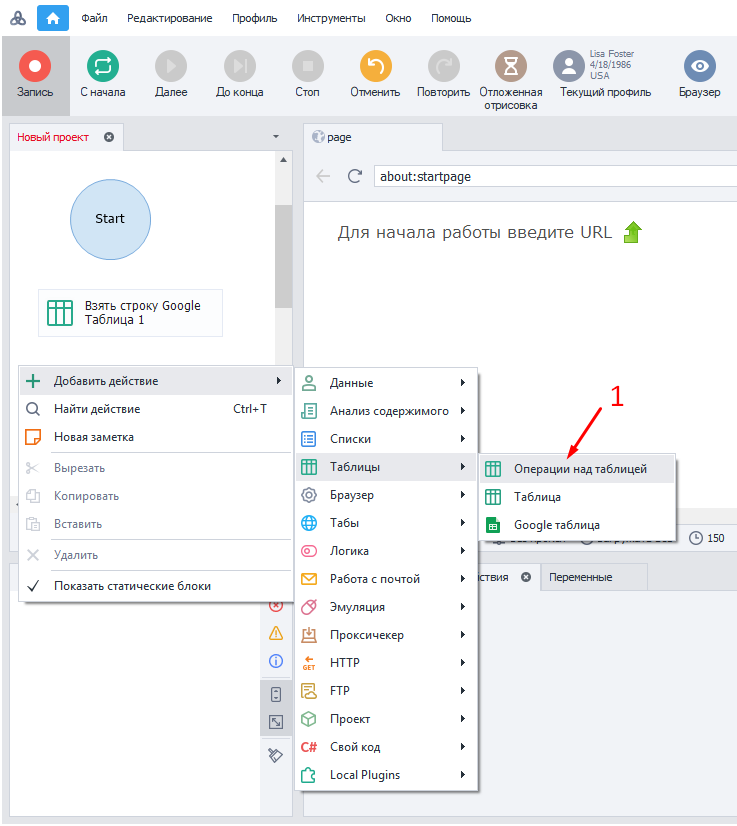Select the Google таблица menu entry

556,525
